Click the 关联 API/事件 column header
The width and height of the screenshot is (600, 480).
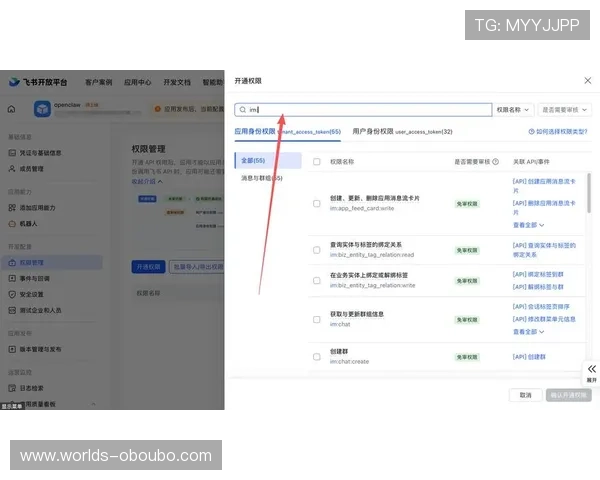pos(531,162)
